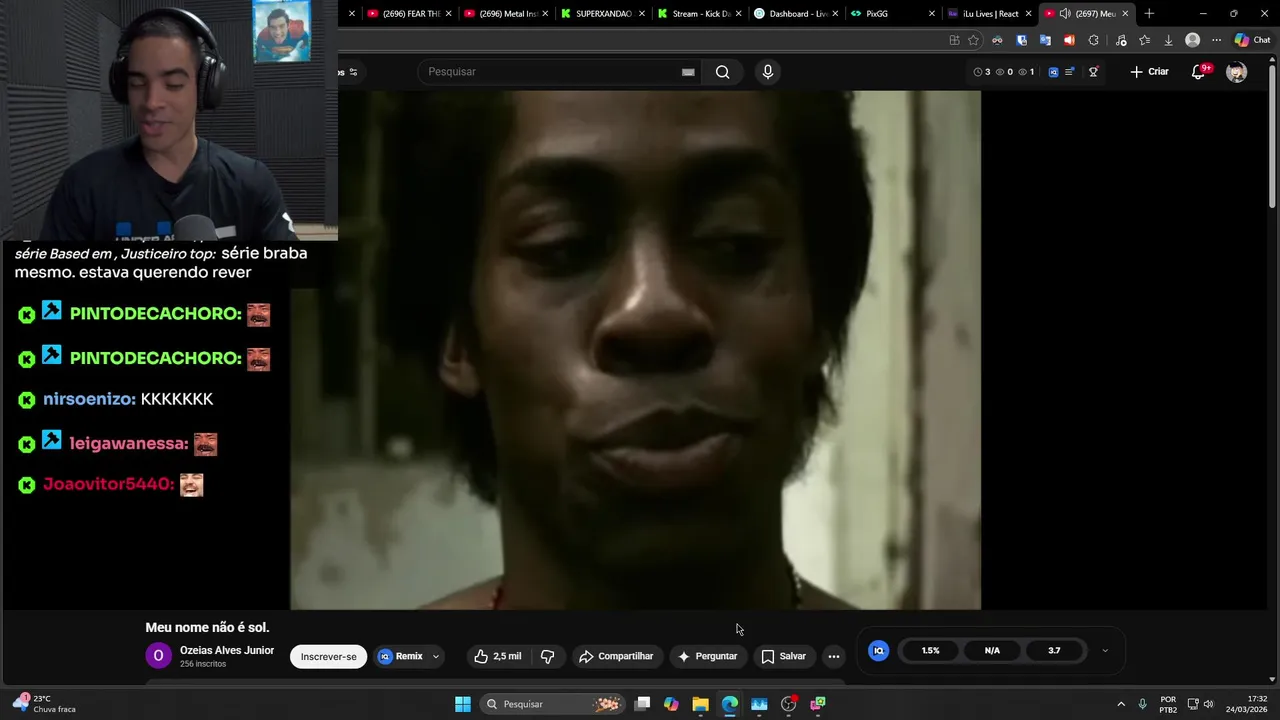Click the red speaker extension icon
Screen dimensions: 1280x720
1069,40
